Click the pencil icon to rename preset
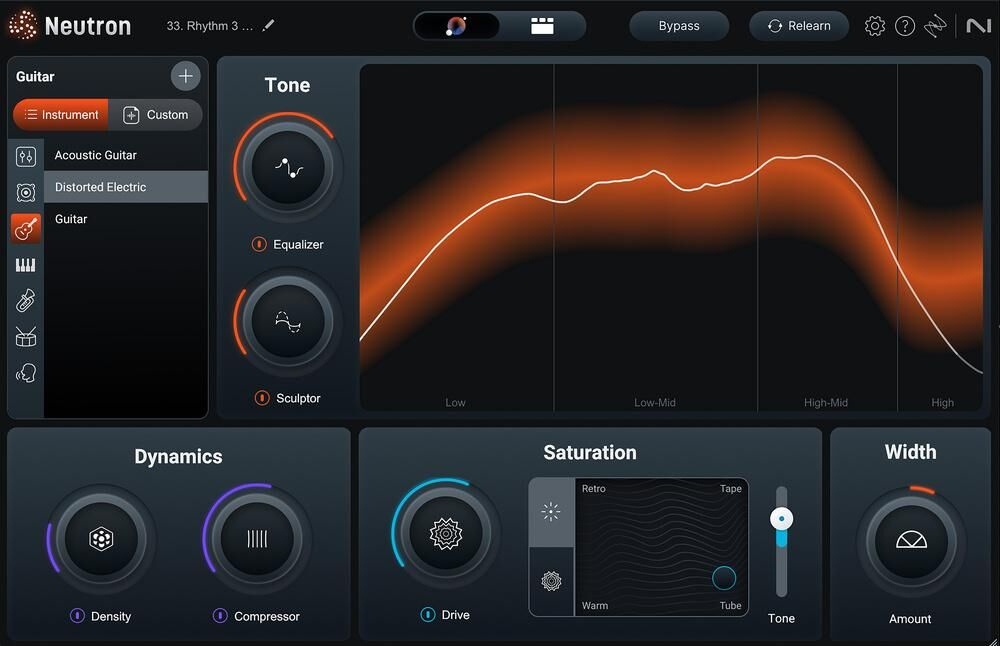1000x646 pixels. pyautogui.click(x=268, y=26)
